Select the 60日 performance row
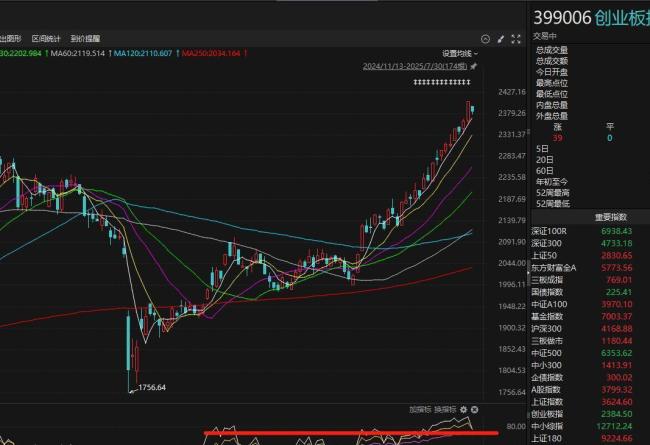 point(593,170)
